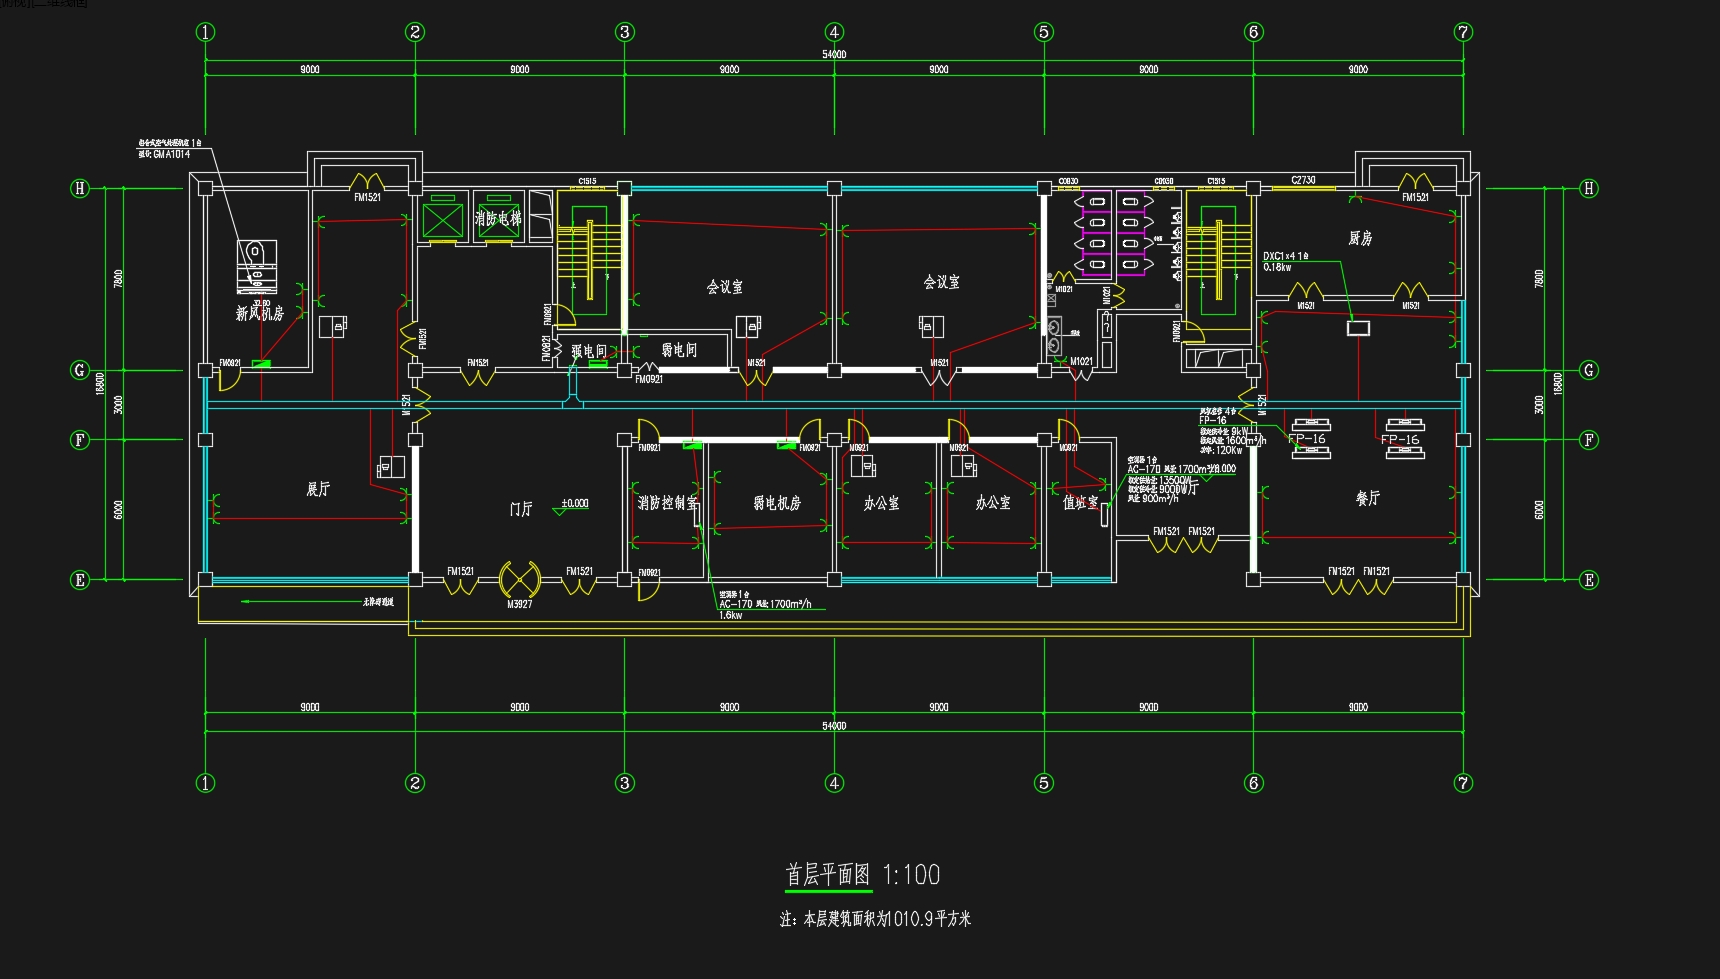The height and width of the screenshot is (979, 1720).
Task: Click the 消防电梯 label
Action: [498, 218]
